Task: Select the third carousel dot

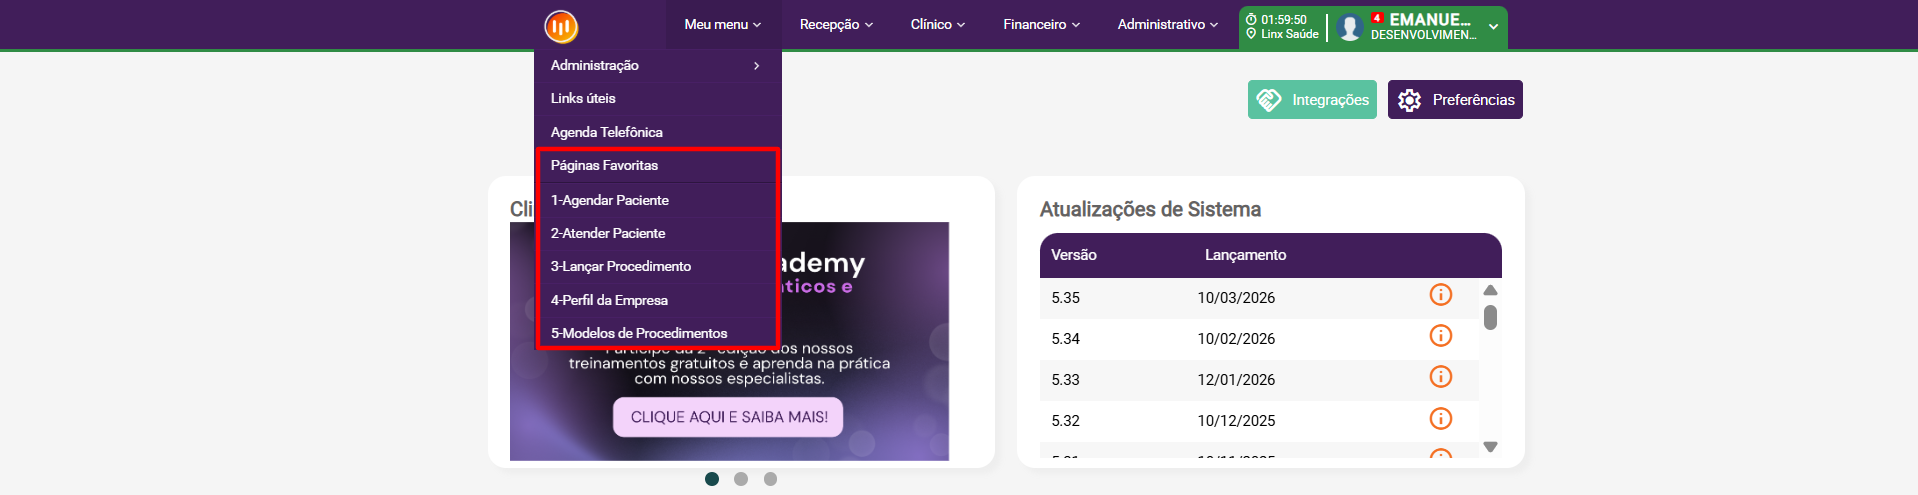Action: pyautogui.click(x=770, y=479)
